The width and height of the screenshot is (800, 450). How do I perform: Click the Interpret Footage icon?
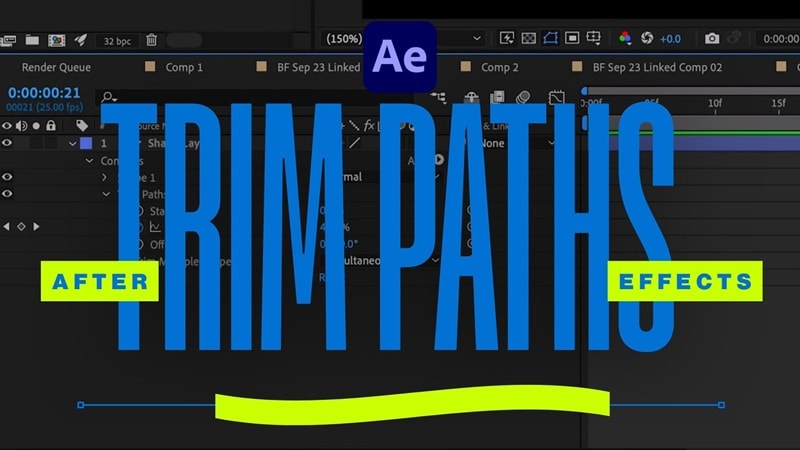click(x=7, y=40)
